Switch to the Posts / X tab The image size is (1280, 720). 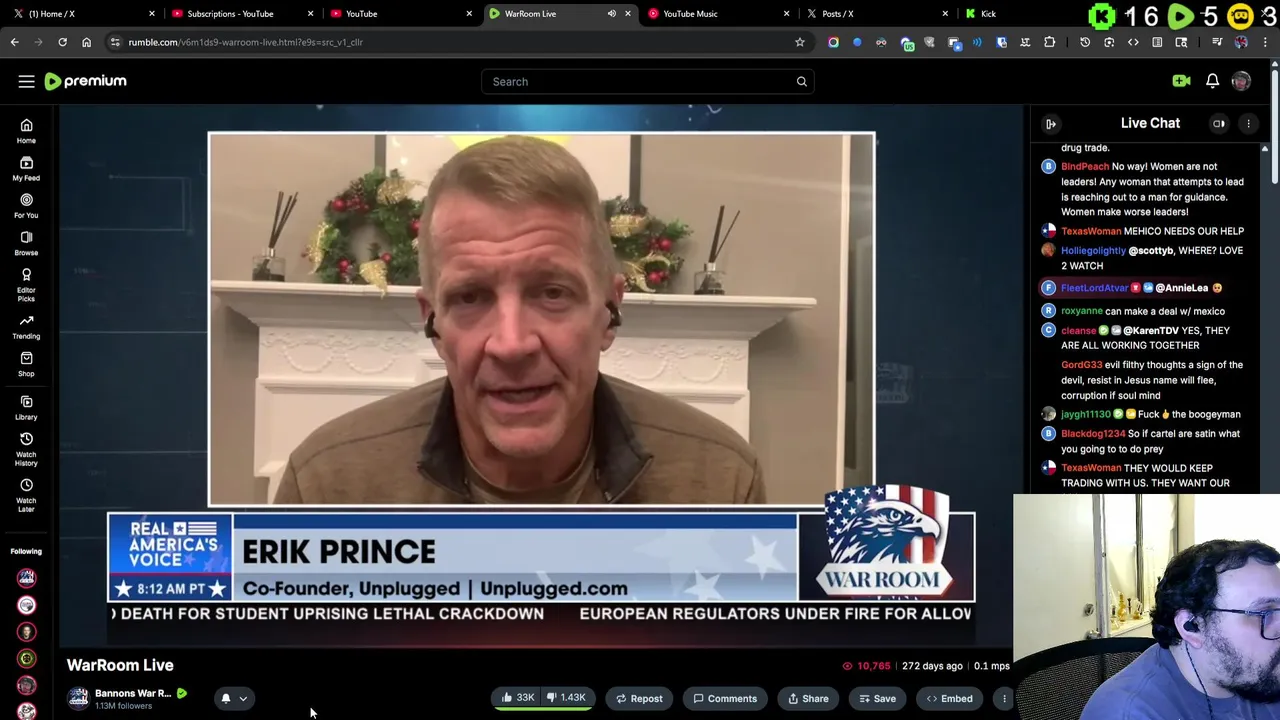[x=877, y=14]
